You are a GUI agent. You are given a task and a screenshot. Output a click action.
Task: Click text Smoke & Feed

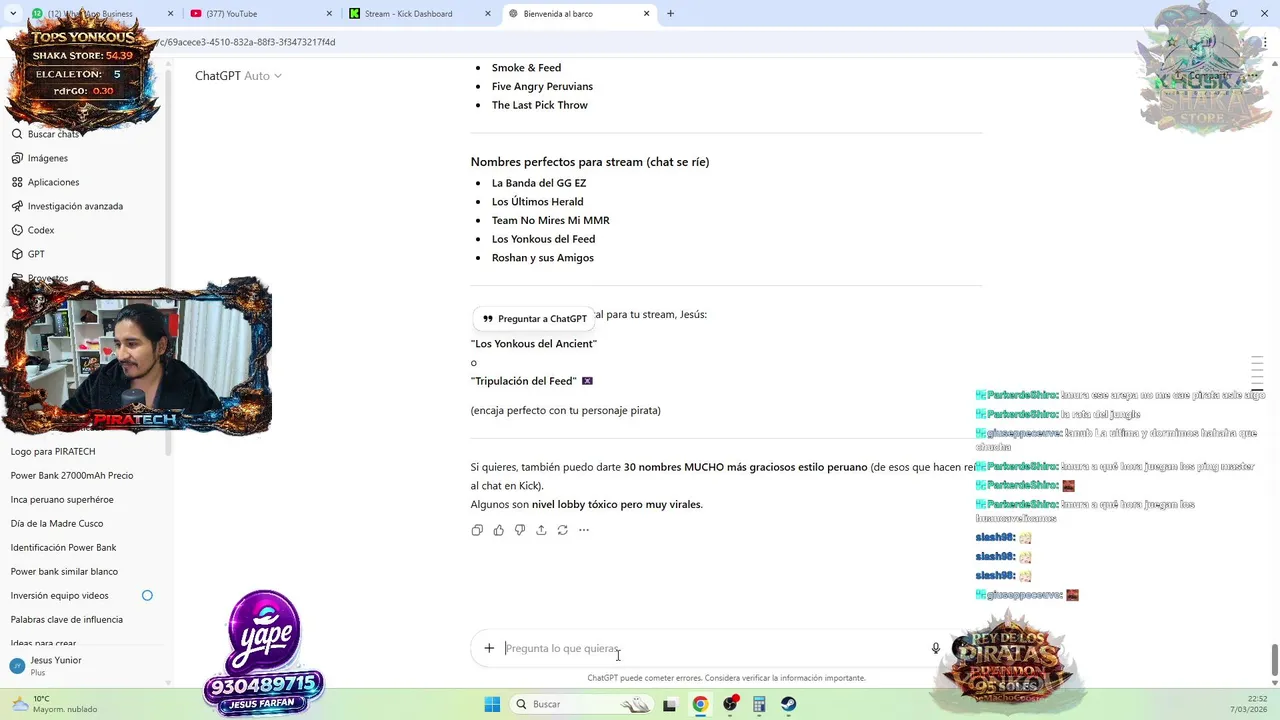526,68
